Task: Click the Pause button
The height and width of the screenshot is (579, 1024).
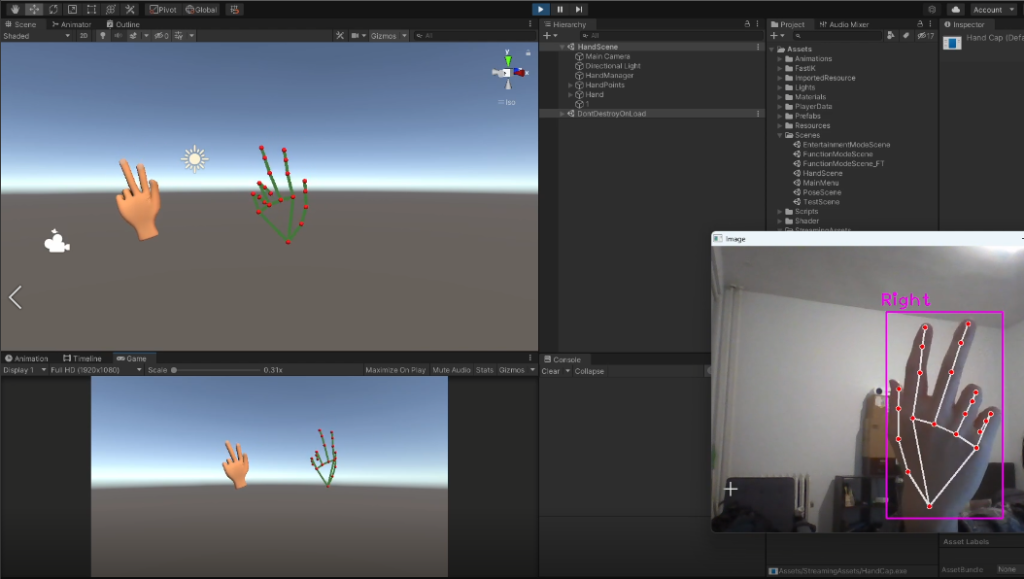Action: pos(560,9)
